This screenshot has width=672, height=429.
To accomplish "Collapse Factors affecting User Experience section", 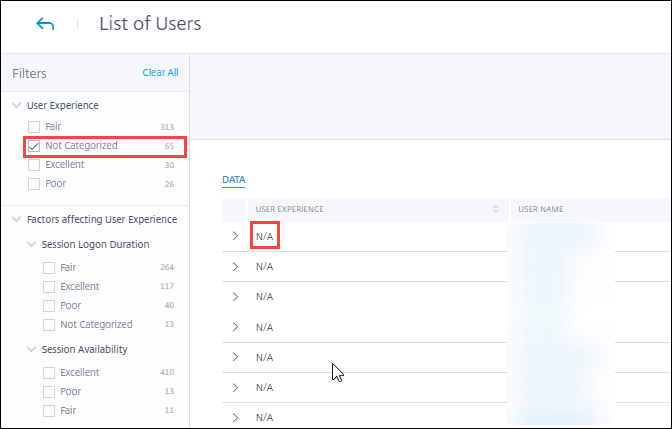I will tap(17, 219).
